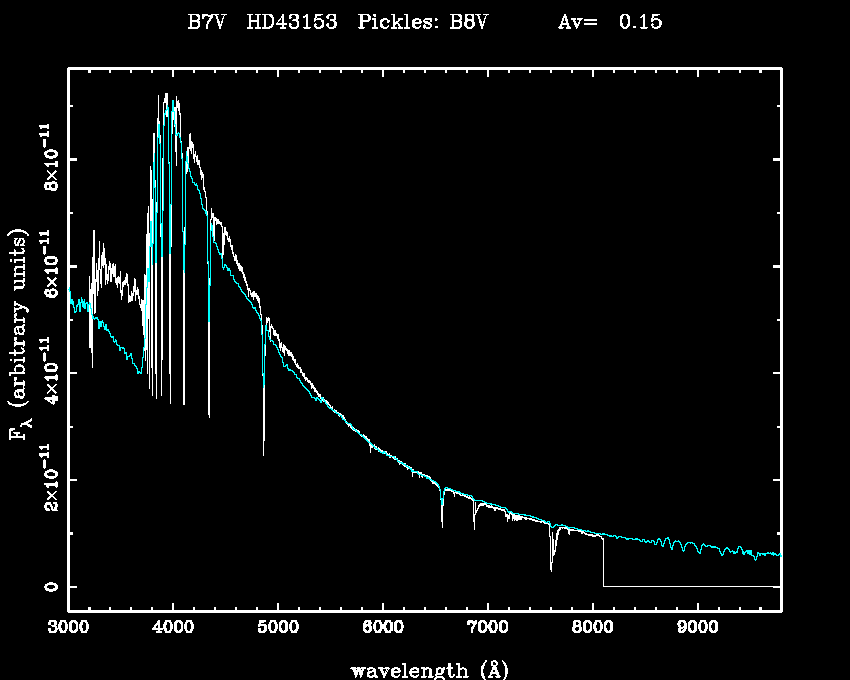The height and width of the screenshot is (680, 850).
Task: Click the 4000 x-axis tick label
Action: click(x=173, y=628)
